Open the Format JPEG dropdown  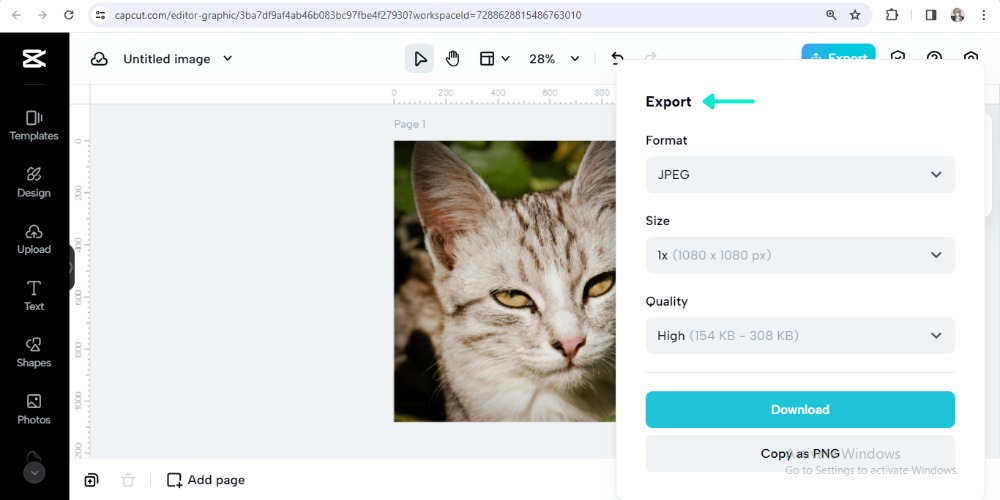click(800, 174)
